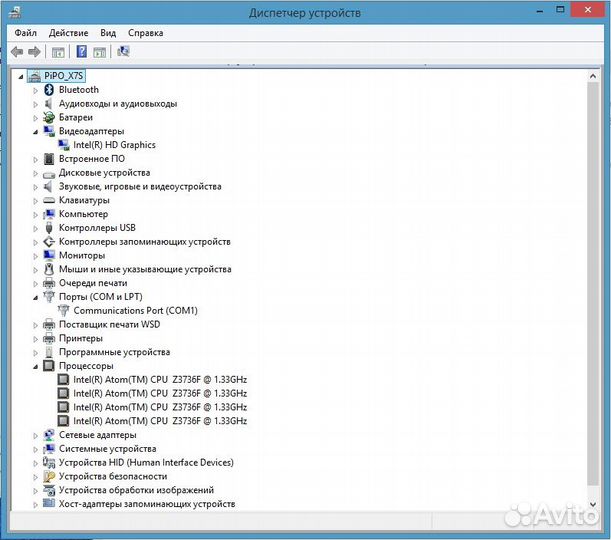
Task: Click the Клавиатуры keyboard icon
Action: tap(49, 200)
